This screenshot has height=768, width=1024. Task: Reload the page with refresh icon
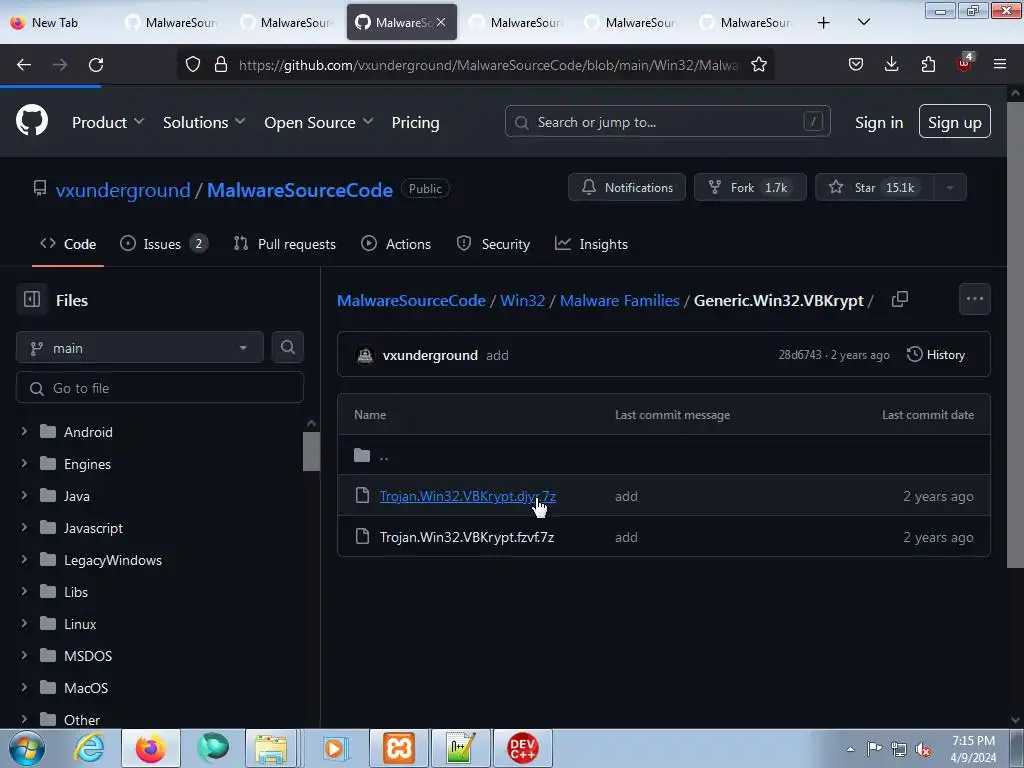pos(96,65)
